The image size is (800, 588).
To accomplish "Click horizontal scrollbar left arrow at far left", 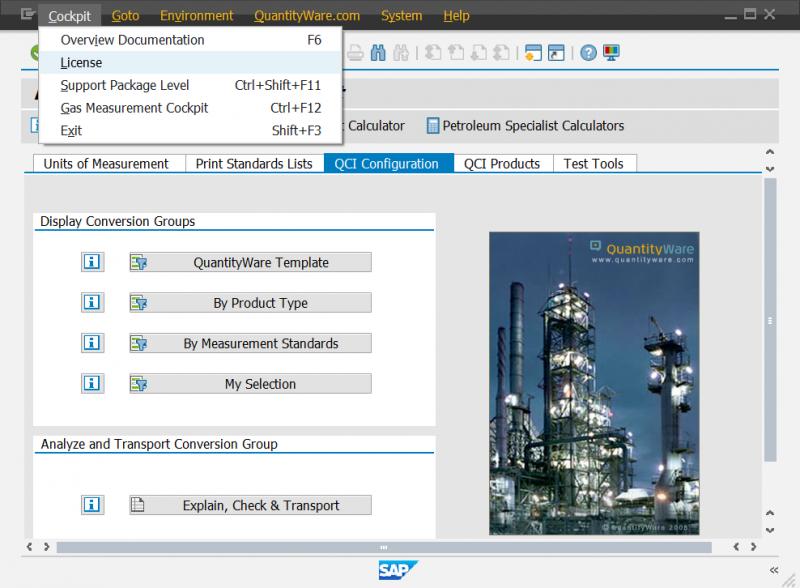I will tap(30, 547).
